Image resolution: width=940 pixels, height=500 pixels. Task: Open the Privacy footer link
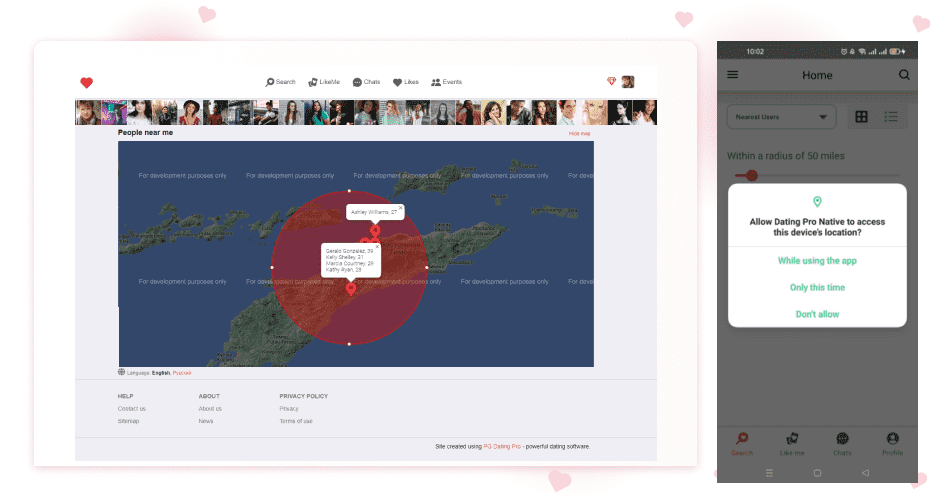288,409
